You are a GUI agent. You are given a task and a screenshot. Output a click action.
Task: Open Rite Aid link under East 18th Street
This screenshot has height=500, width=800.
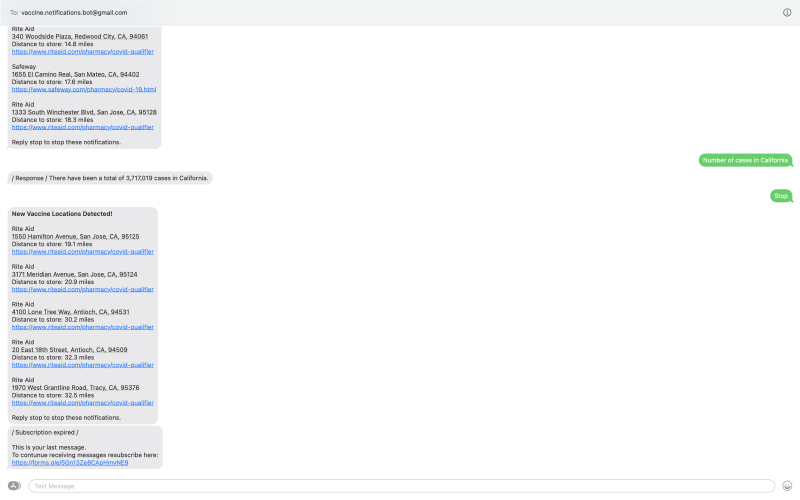point(83,365)
